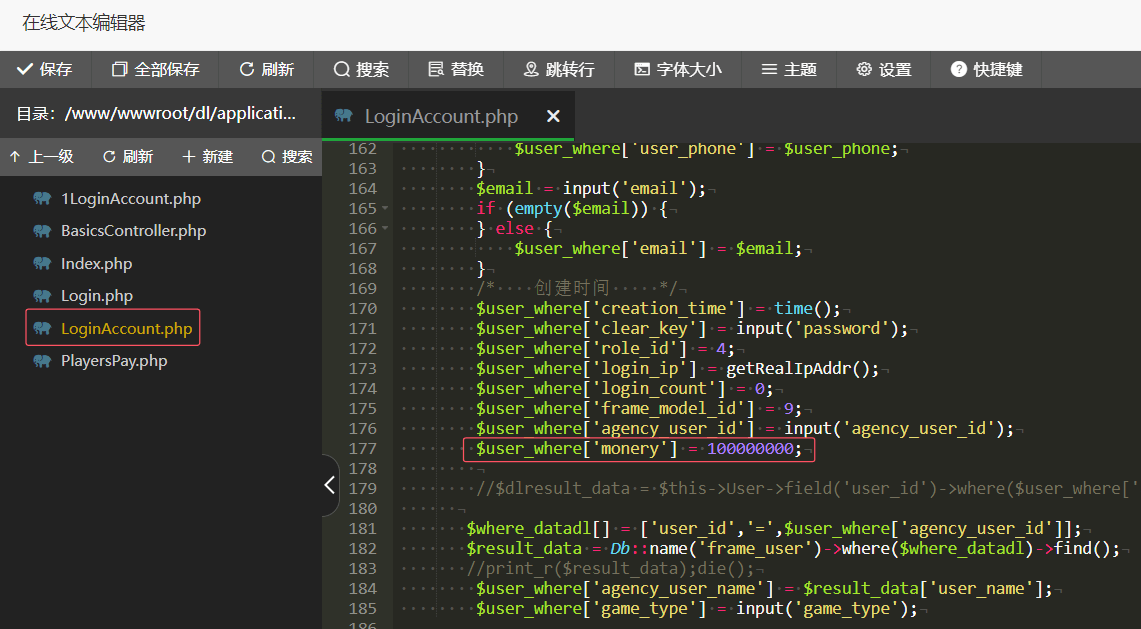Open the Replace (替换) tool
The height and width of the screenshot is (629, 1141).
click(x=456, y=69)
